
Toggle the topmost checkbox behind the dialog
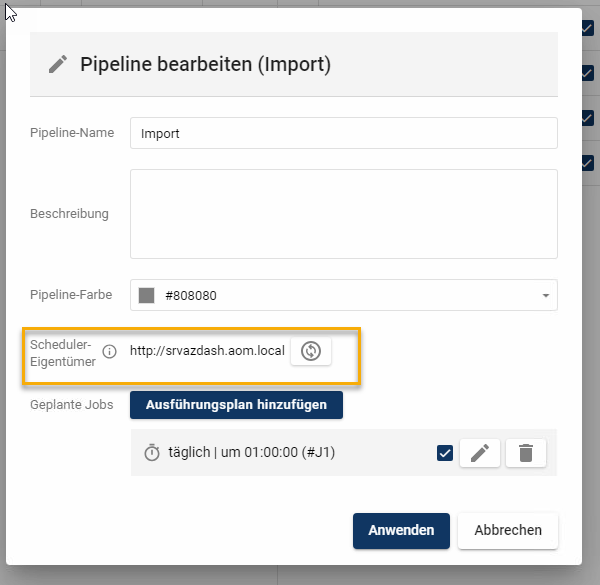click(x=588, y=29)
